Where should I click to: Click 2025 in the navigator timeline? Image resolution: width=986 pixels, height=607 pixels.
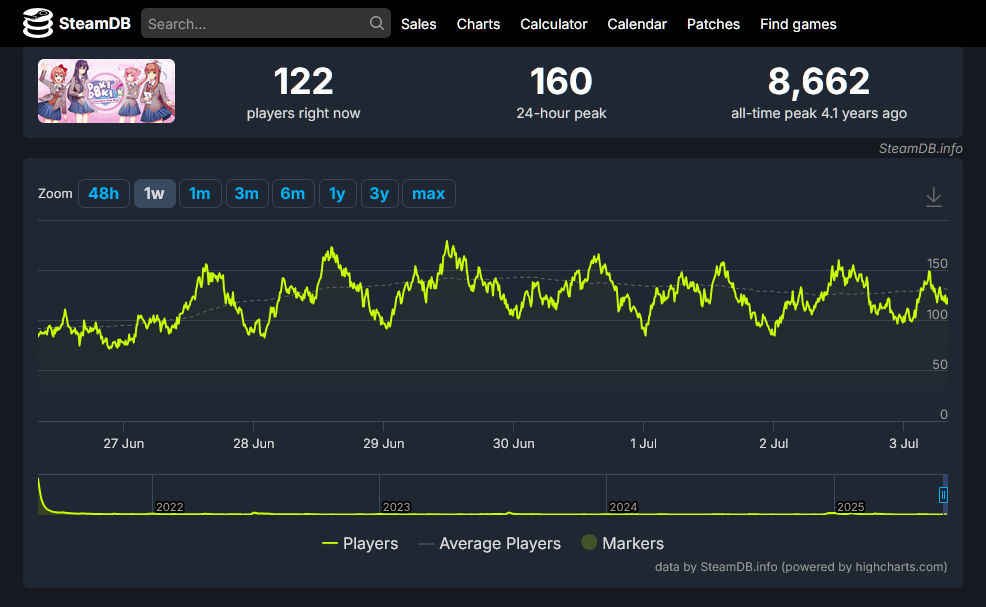click(851, 507)
